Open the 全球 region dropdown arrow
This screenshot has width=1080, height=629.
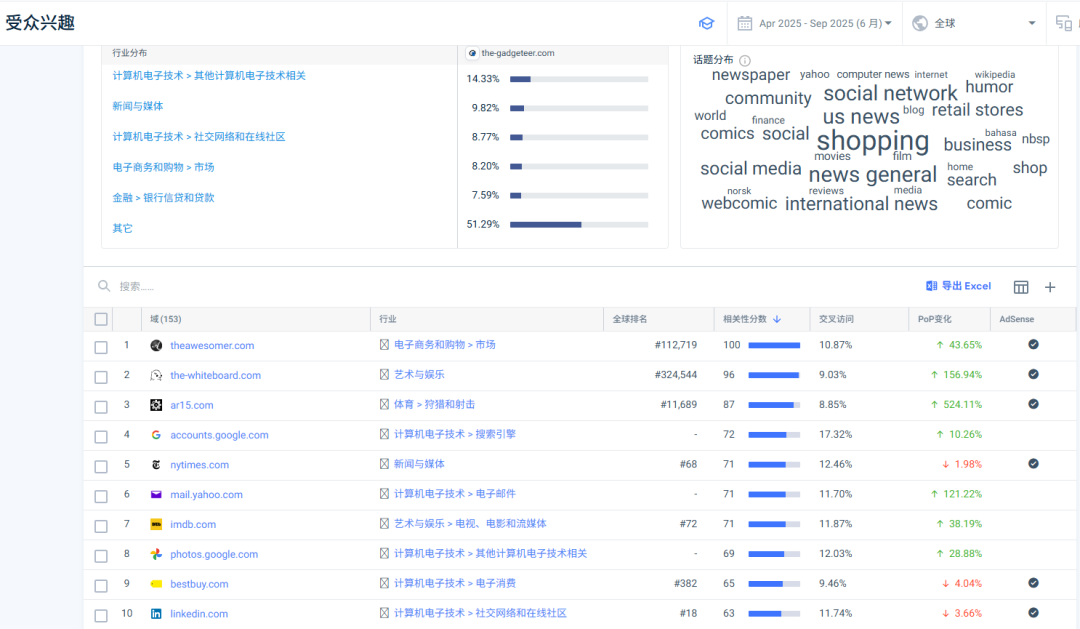pos(1032,23)
